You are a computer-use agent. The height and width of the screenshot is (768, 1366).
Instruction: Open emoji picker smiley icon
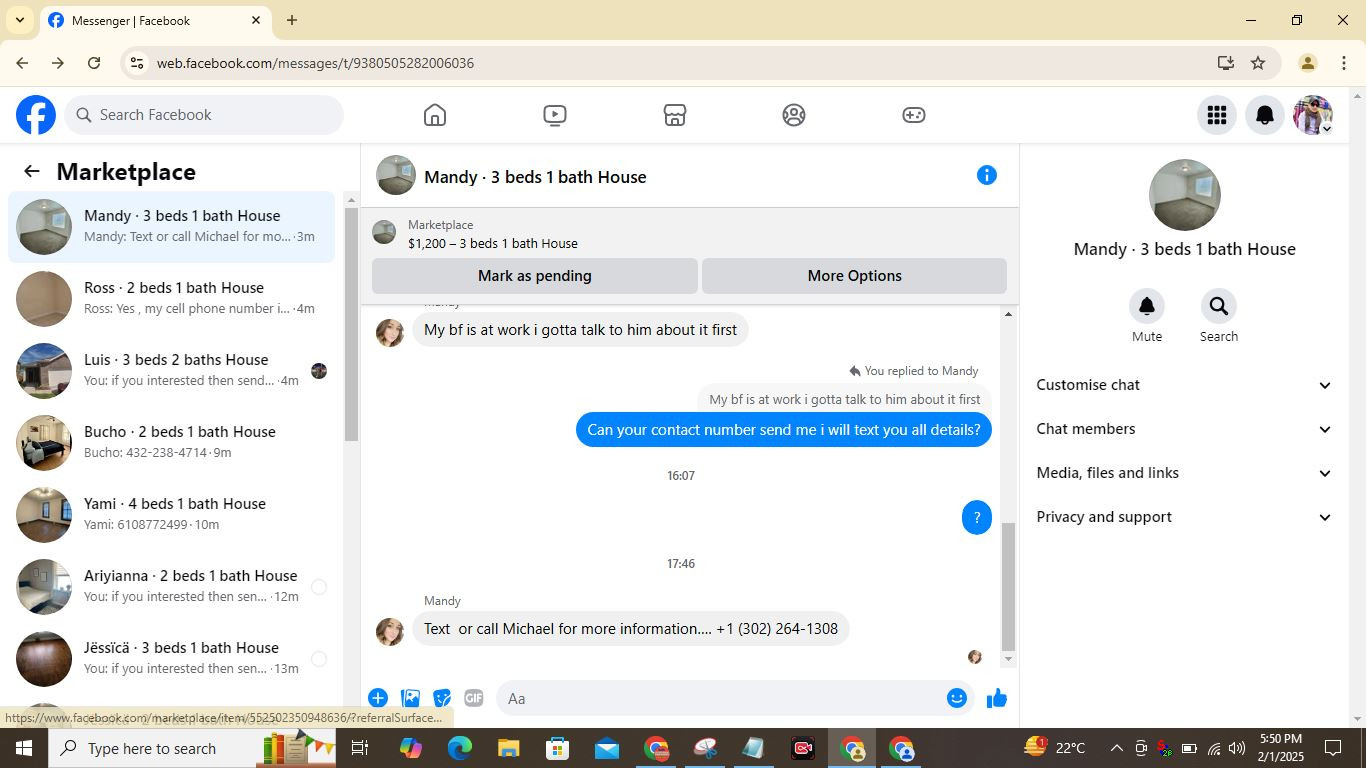957,698
